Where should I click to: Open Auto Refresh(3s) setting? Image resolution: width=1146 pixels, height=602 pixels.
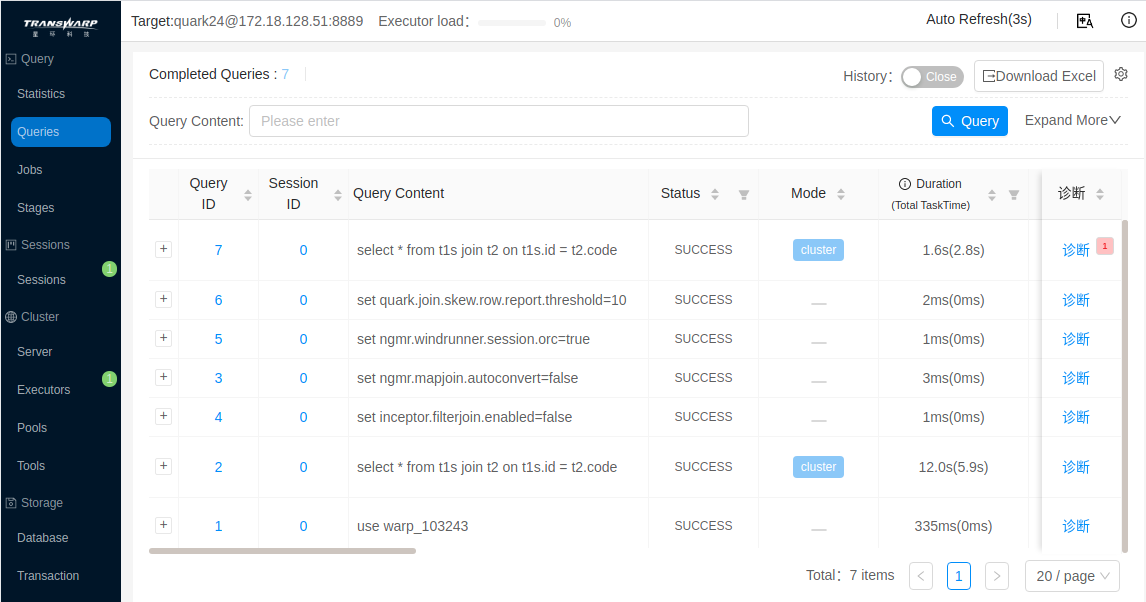point(979,20)
